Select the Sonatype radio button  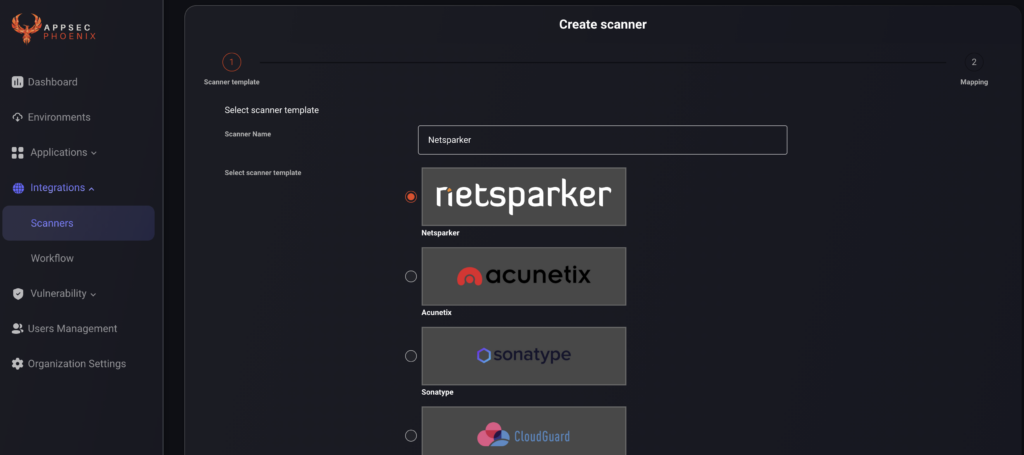[x=411, y=356]
